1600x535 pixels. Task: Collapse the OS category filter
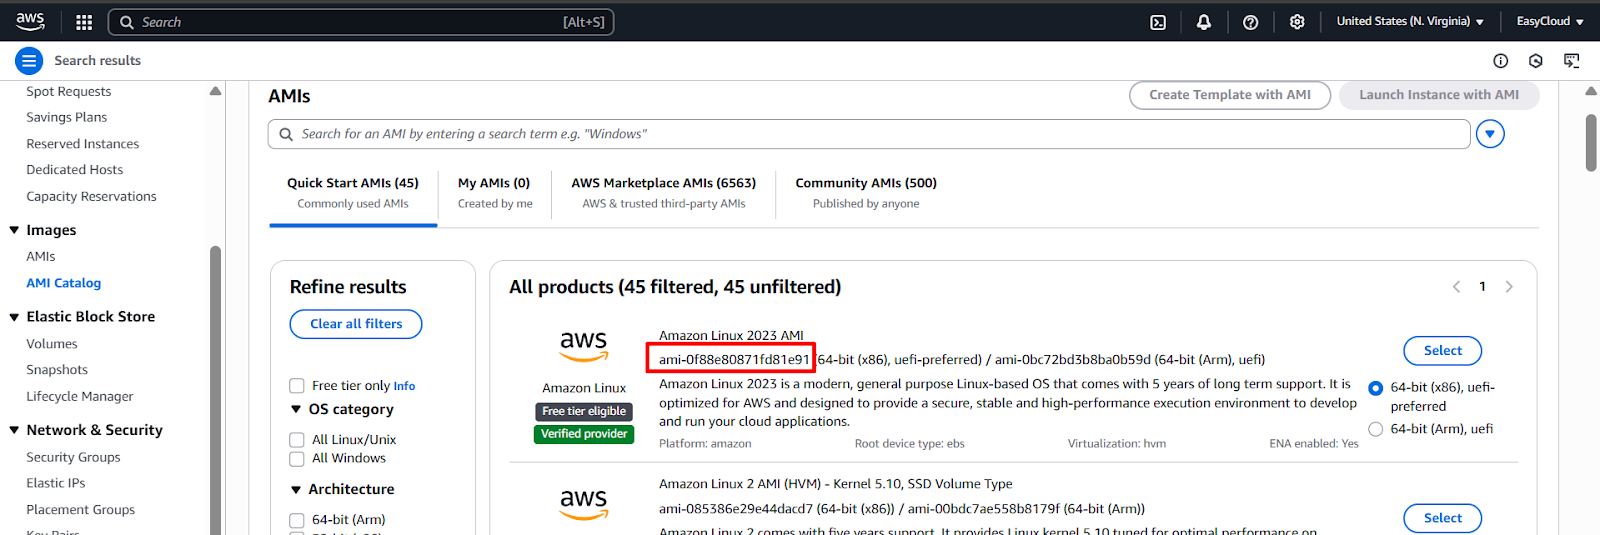[296, 409]
